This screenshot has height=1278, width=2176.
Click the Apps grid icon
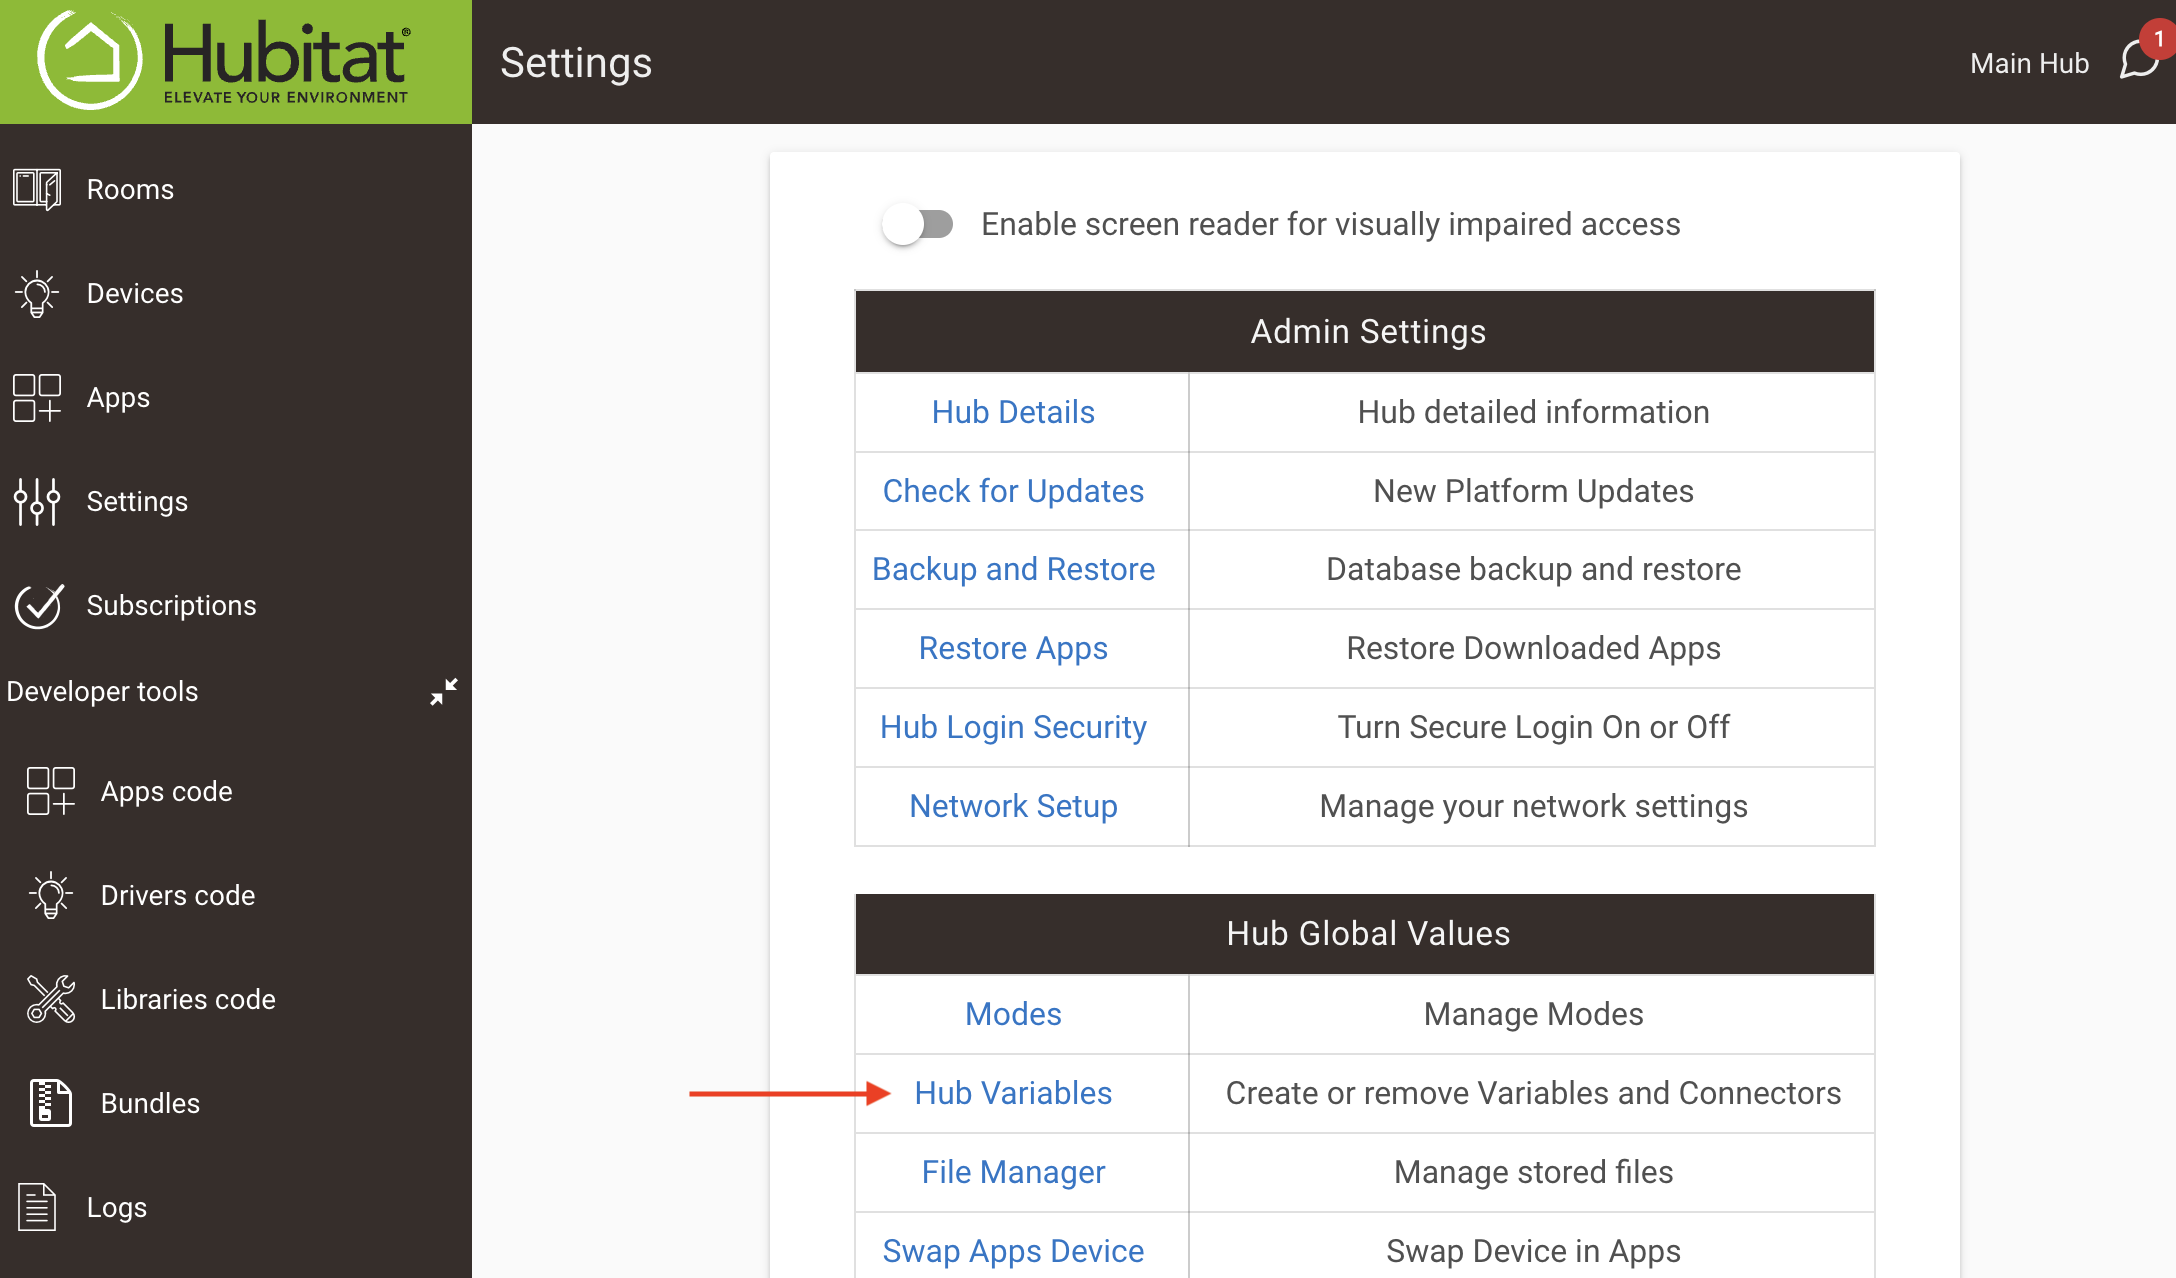pyautogui.click(x=37, y=397)
